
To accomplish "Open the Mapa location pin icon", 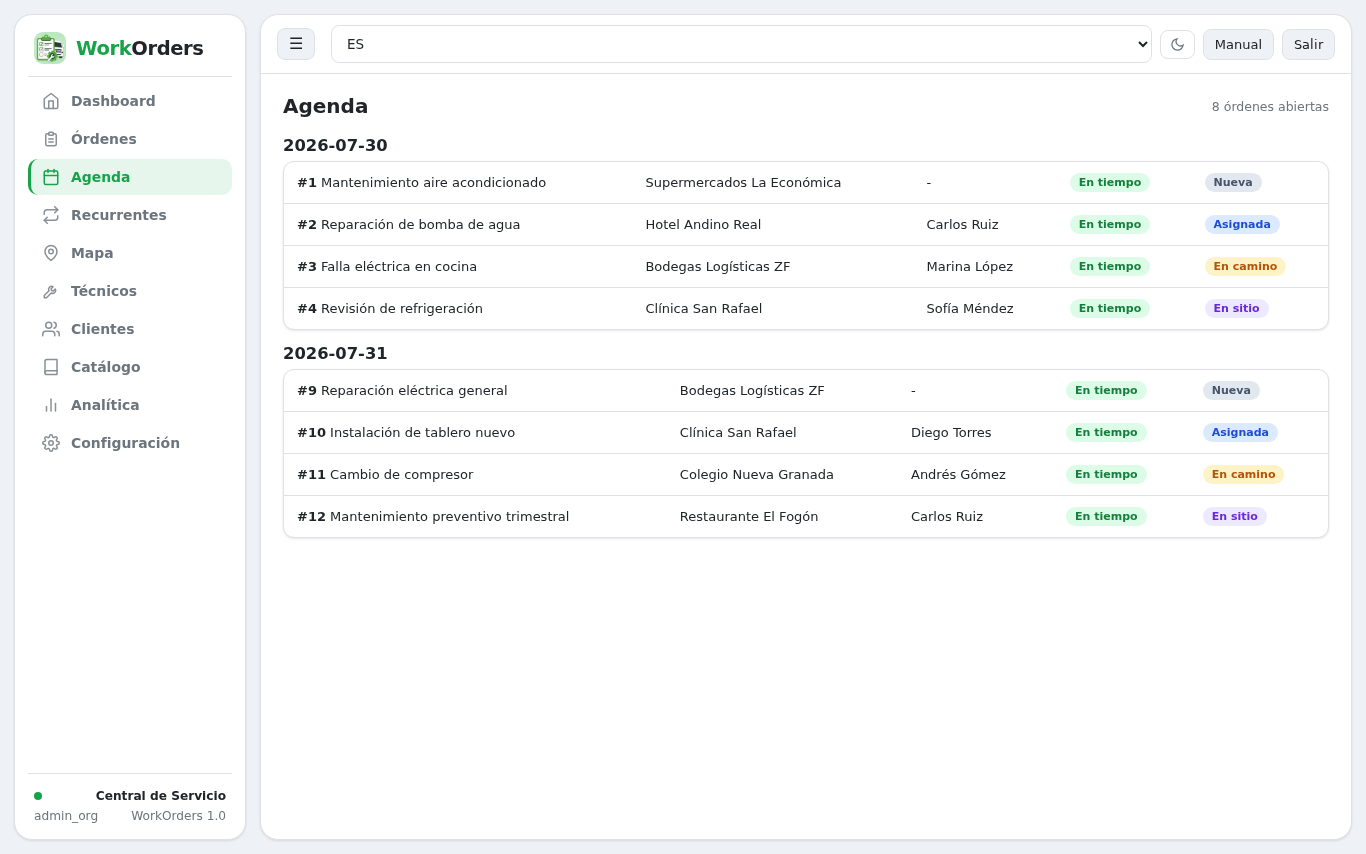I will pos(51,253).
